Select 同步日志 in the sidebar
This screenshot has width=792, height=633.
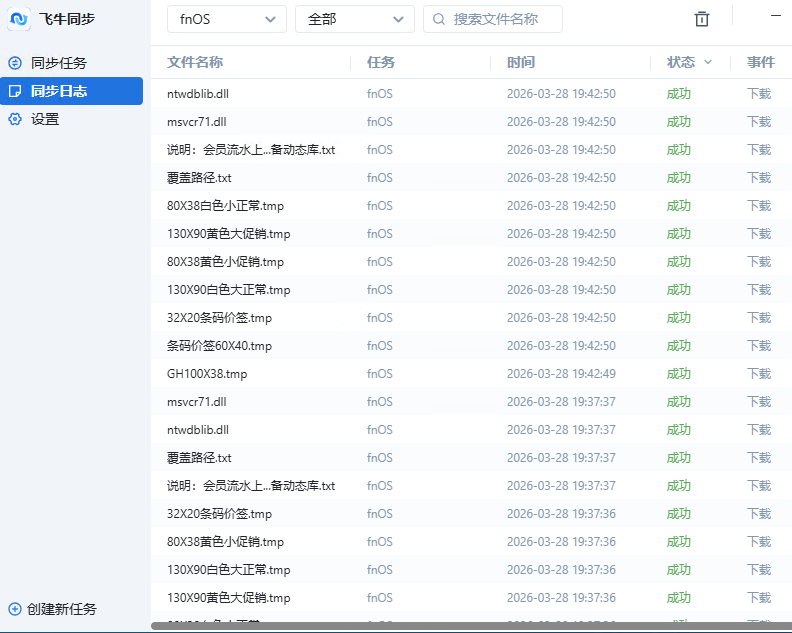pos(71,91)
